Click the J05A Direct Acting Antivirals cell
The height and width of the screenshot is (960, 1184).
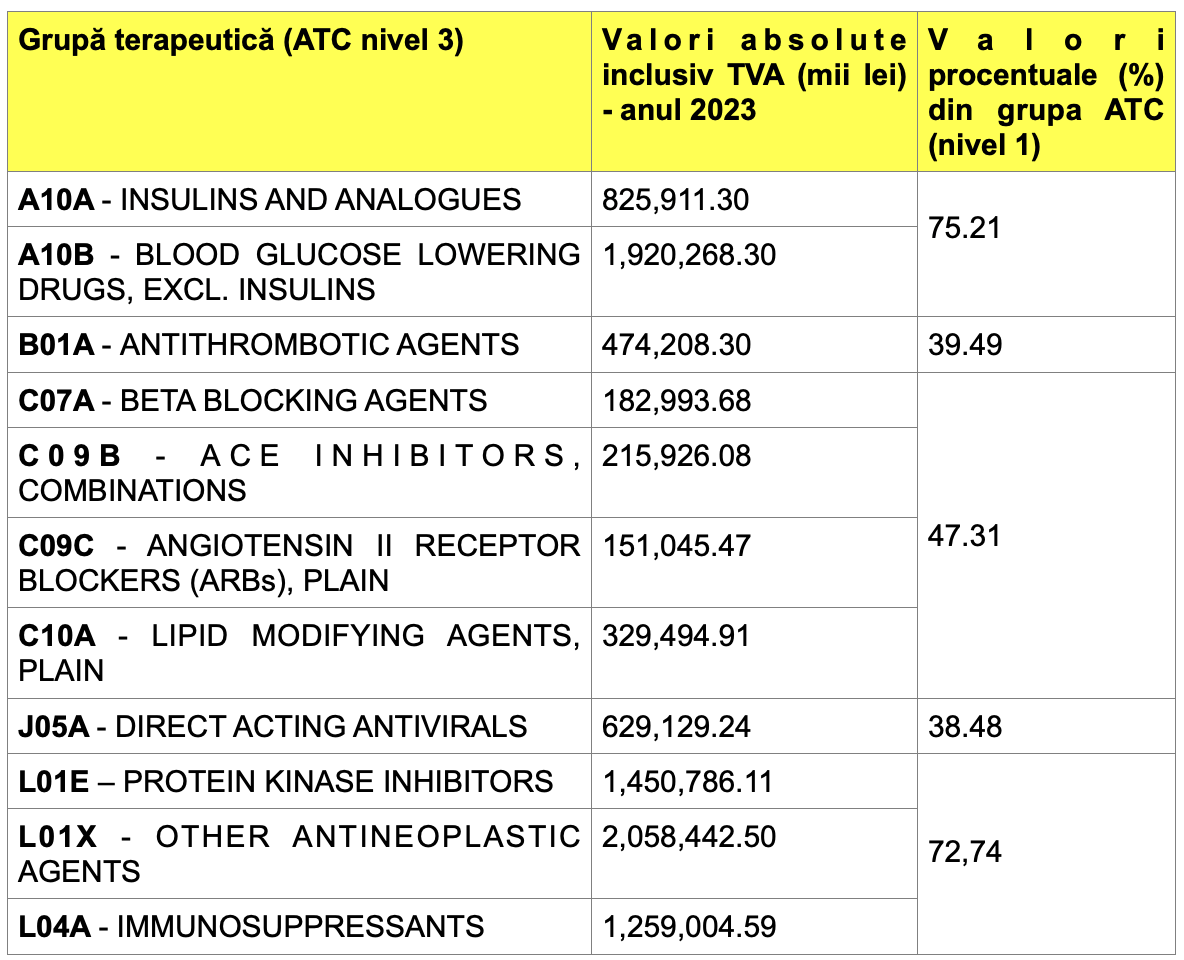click(300, 726)
